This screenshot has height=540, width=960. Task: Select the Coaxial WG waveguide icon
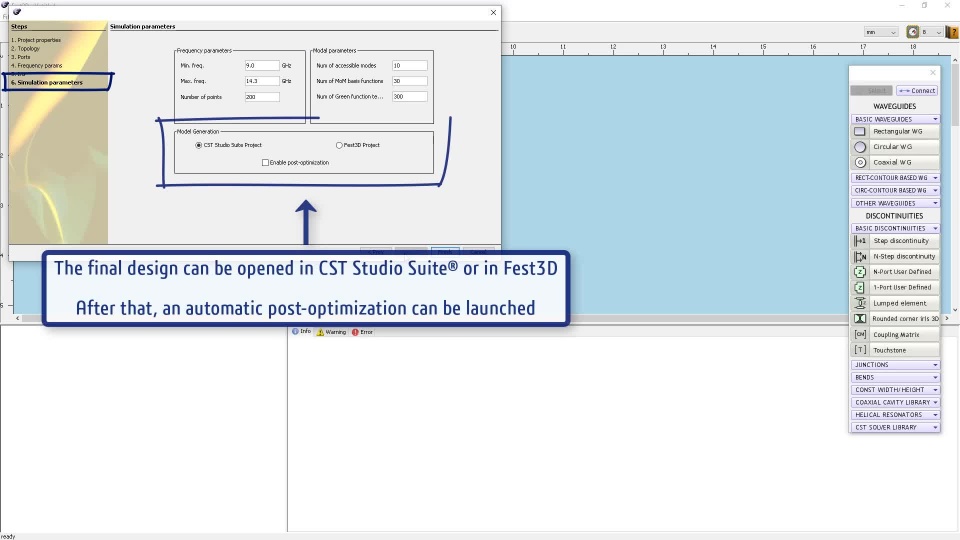pos(860,162)
